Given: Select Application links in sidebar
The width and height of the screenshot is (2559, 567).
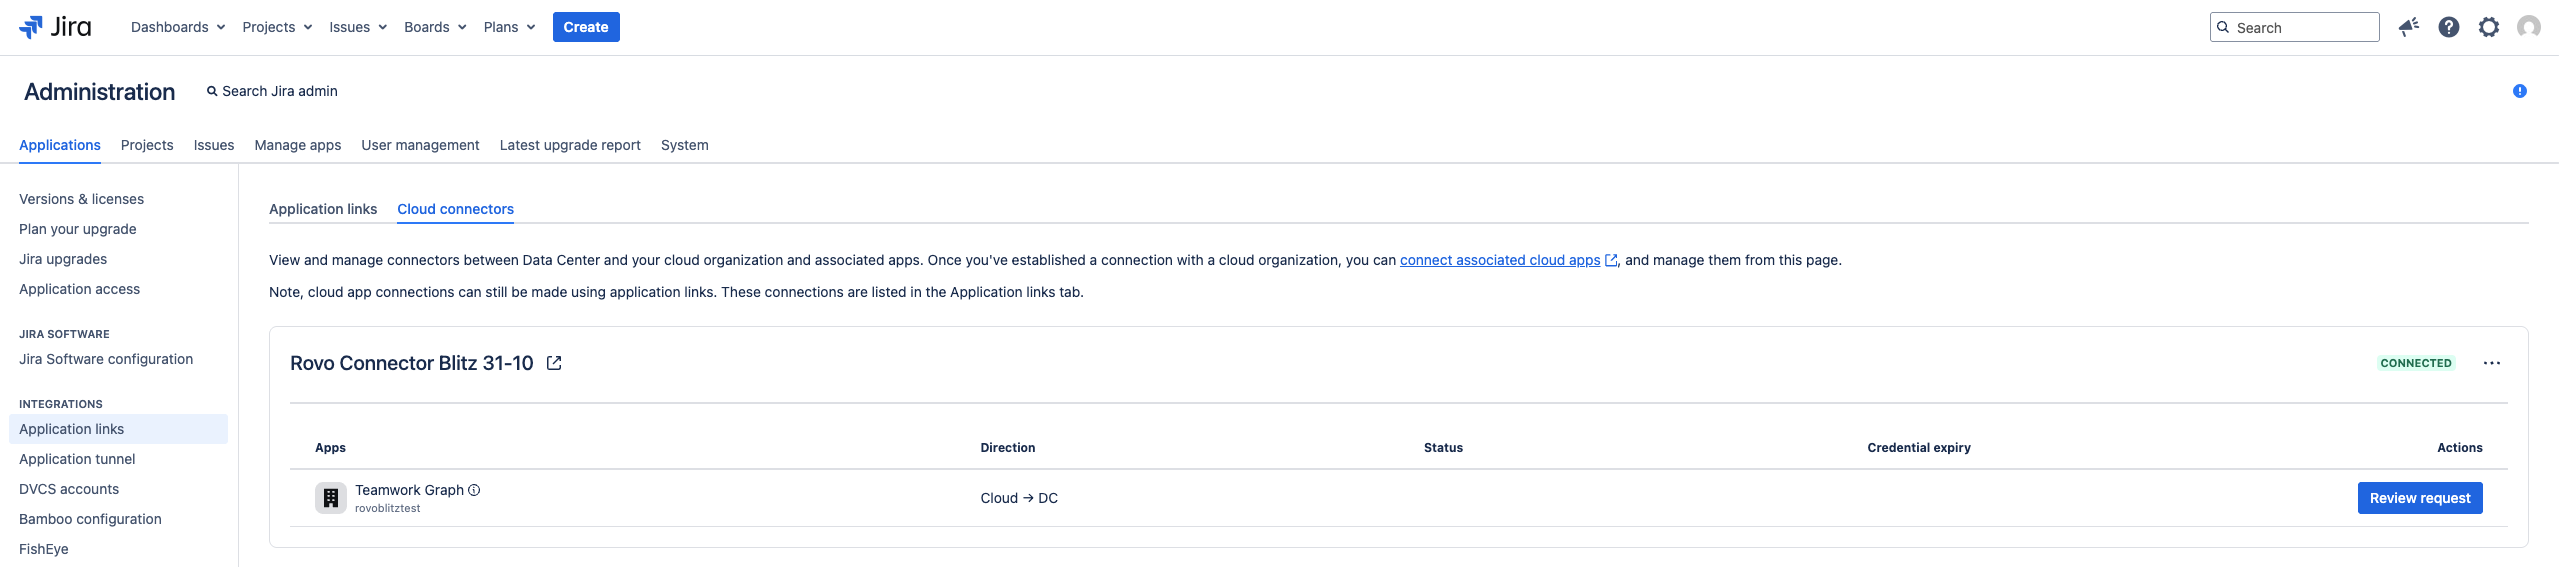Looking at the screenshot, I should tap(118, 429).
